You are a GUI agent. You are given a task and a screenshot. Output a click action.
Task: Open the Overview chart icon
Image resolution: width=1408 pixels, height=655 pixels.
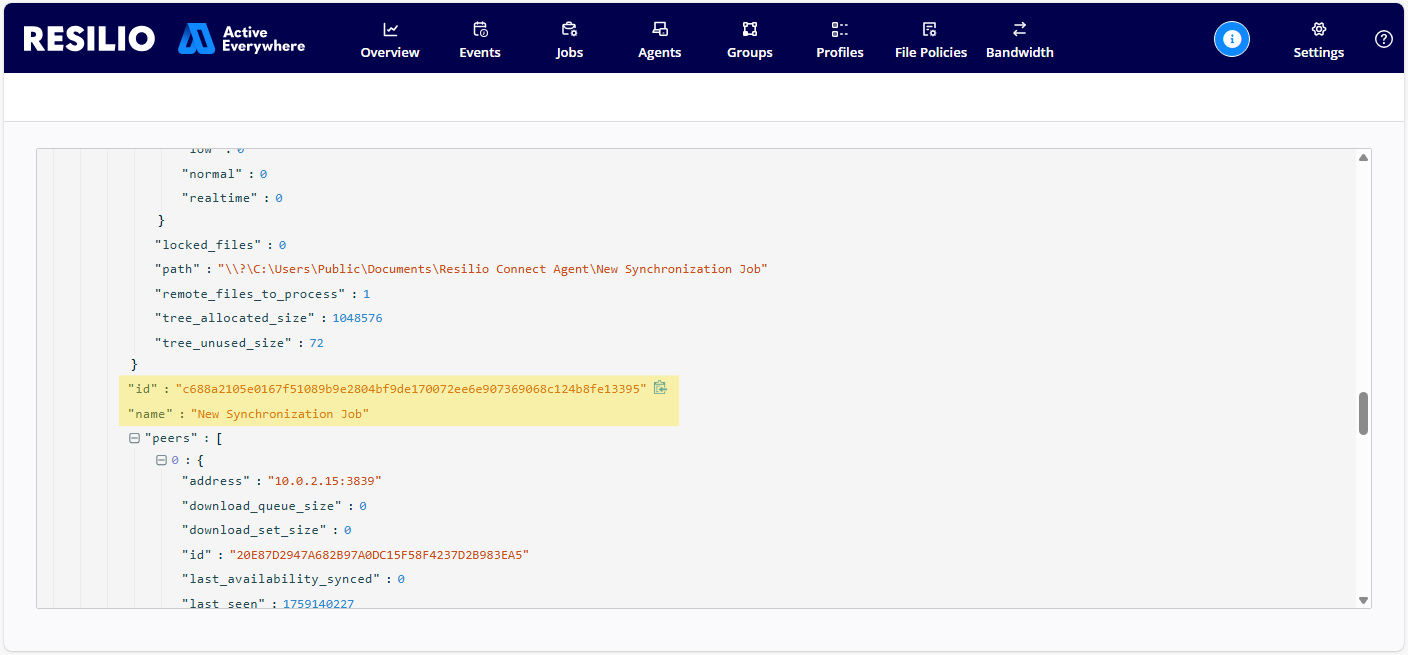(x=390, y=30)
